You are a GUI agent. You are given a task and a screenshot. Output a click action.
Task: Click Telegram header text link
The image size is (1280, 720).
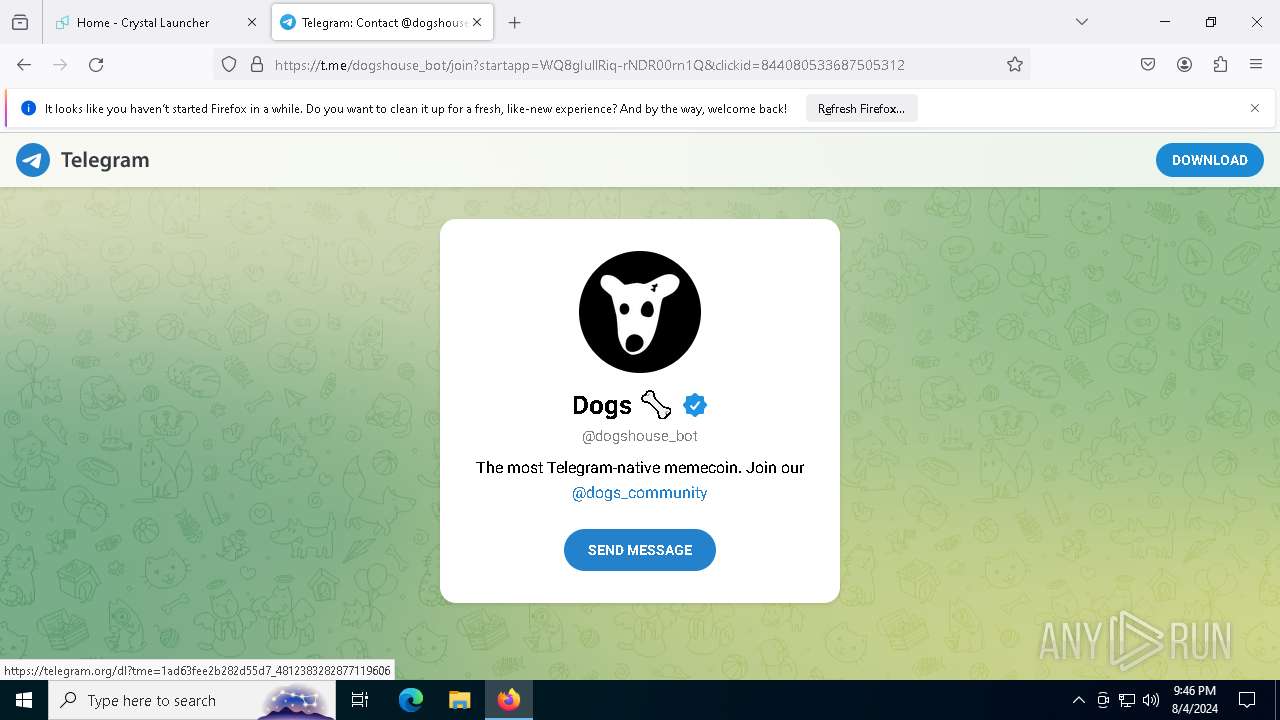pos(105,160)
